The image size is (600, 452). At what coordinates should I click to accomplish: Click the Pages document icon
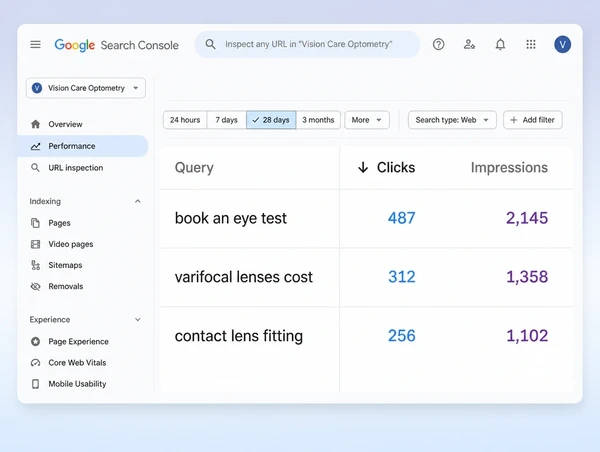(x=35, y=223)
